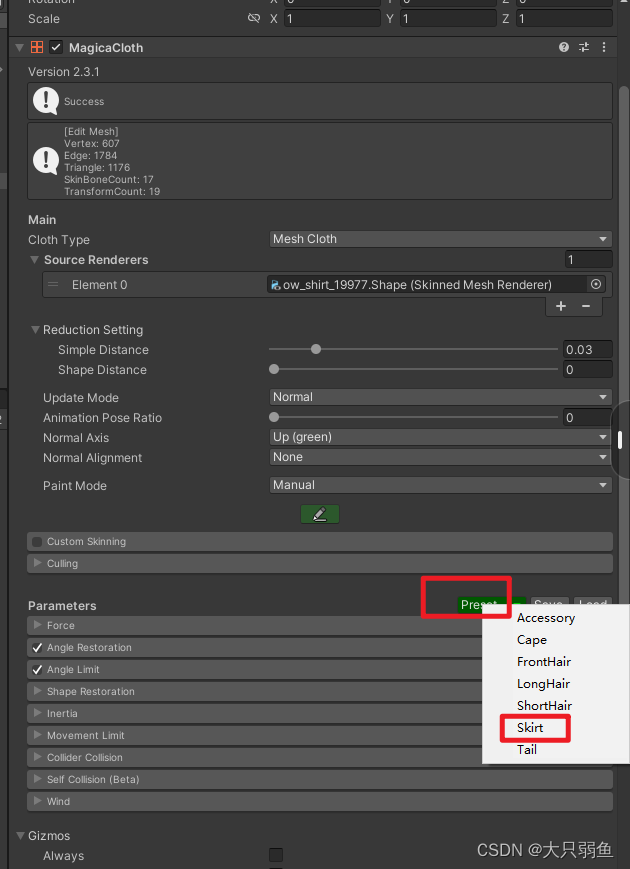Open MagicaCloth component preset settings icon
Image resolution: width=630 pixels, height=869 pixels.
point(584,47)
